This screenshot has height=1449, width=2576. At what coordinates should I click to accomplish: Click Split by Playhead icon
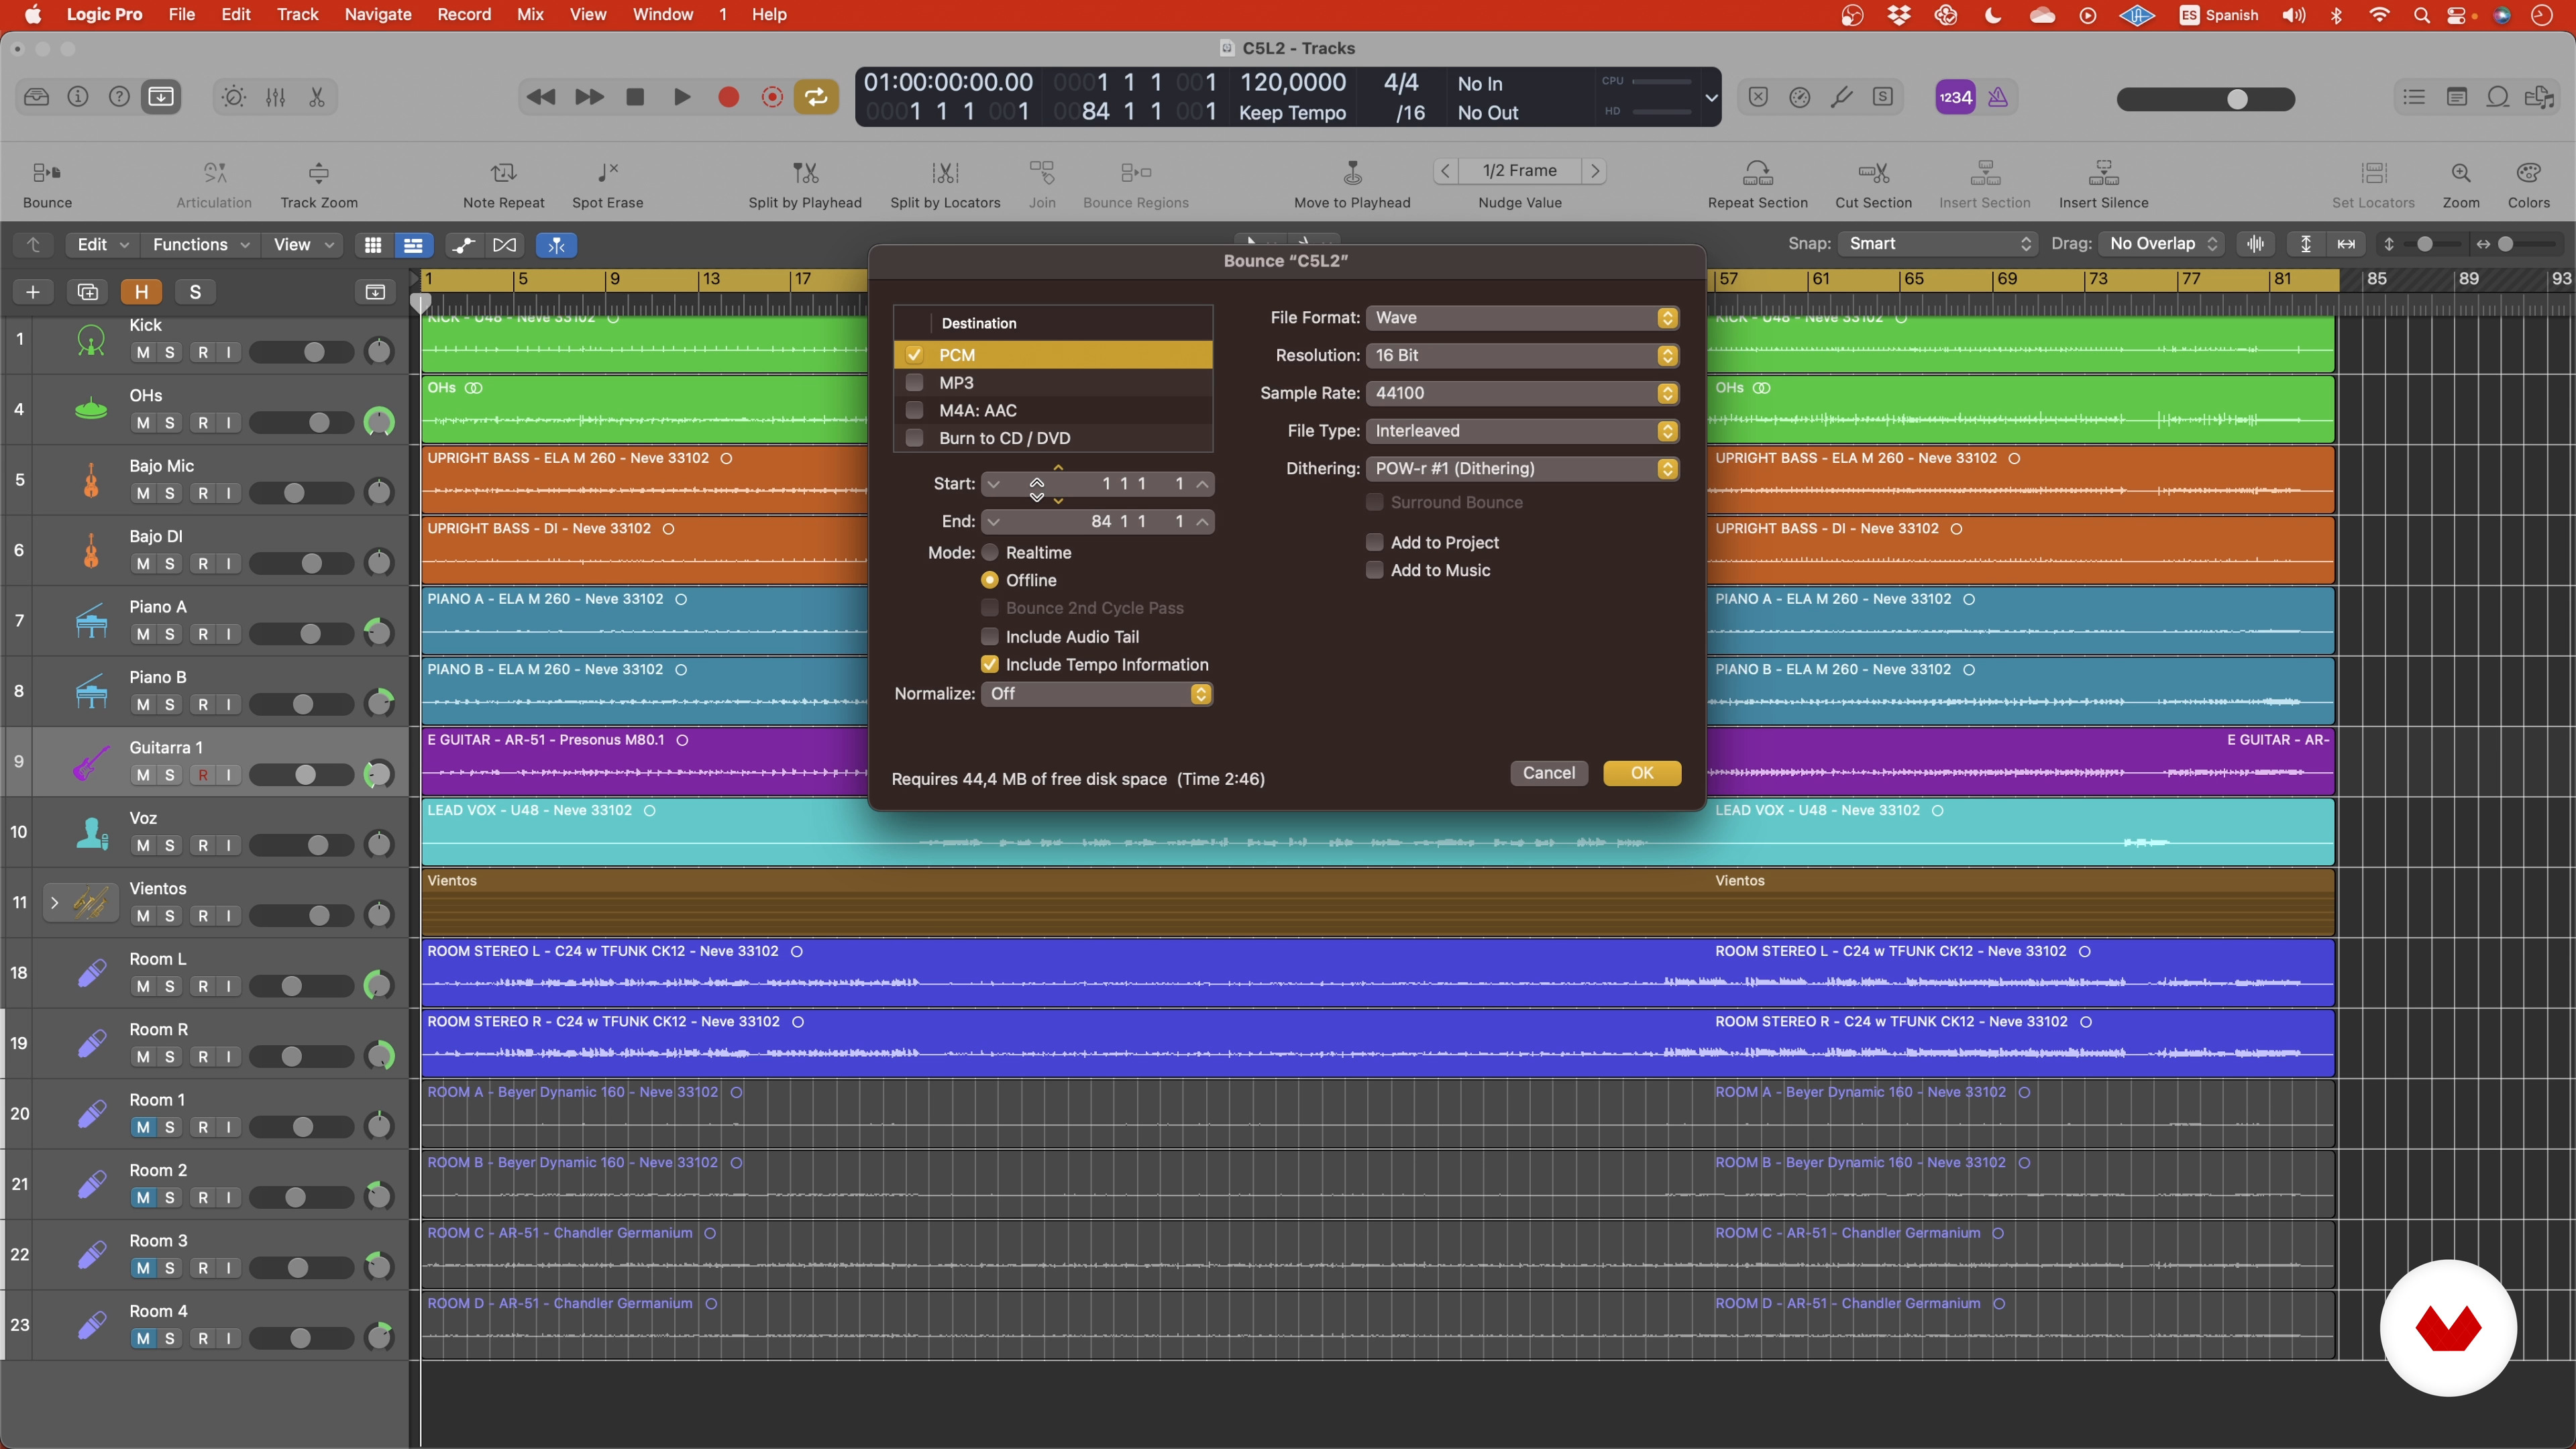click(x=805, y=173)
